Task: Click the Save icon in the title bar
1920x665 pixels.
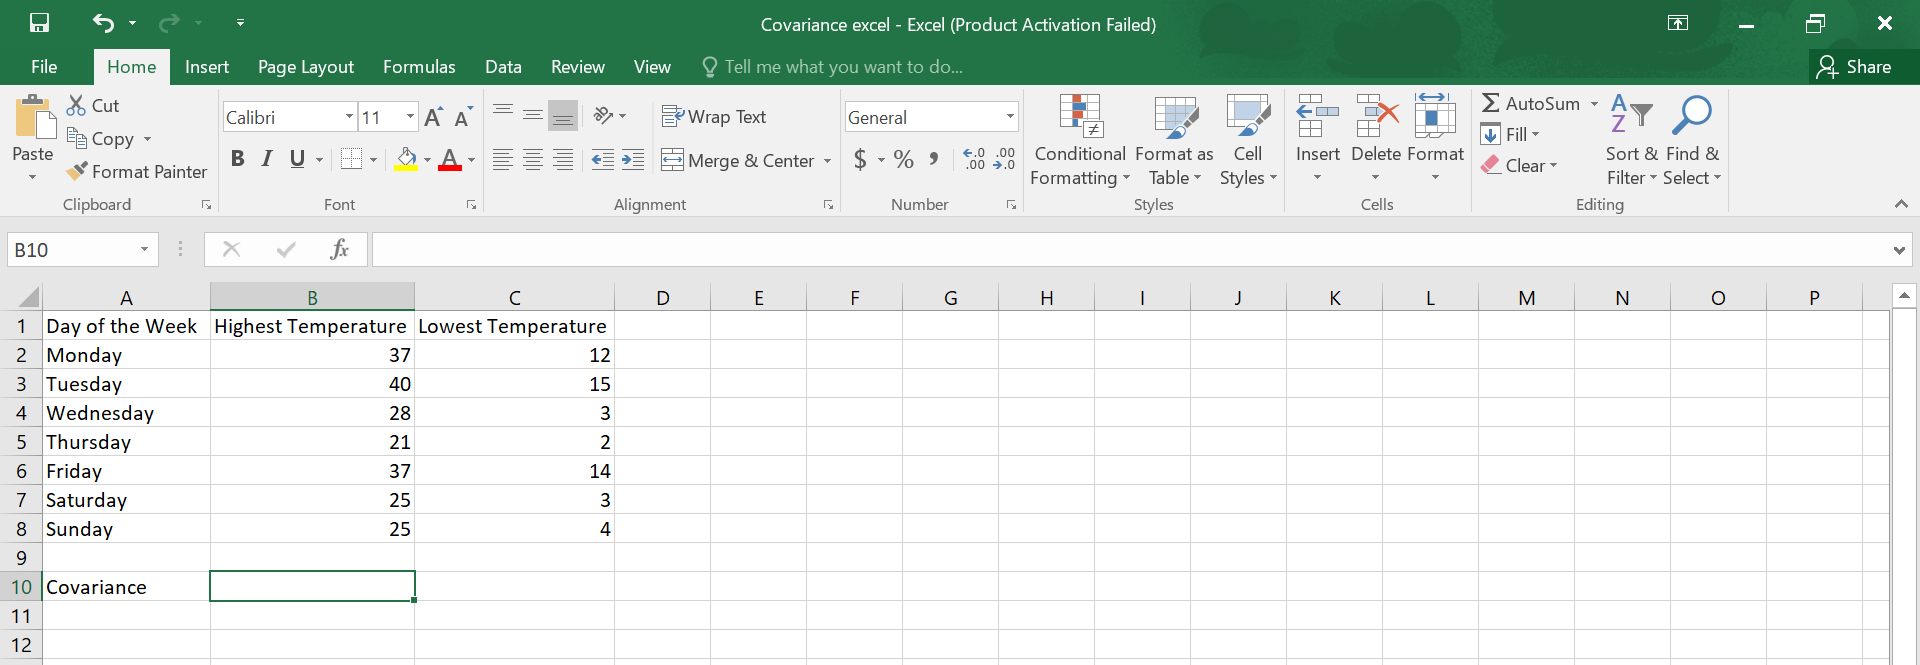Action: coord(39,23)
